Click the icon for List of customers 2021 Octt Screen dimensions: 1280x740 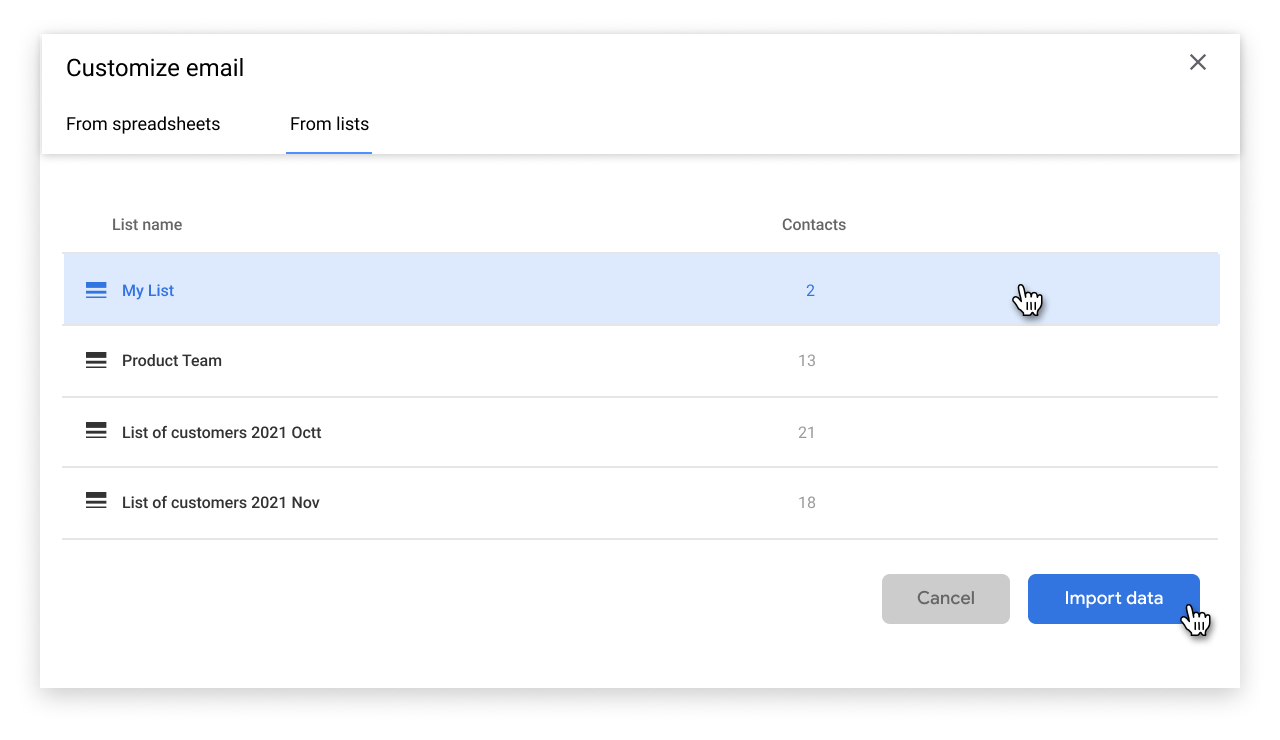(x=96, y=432)
